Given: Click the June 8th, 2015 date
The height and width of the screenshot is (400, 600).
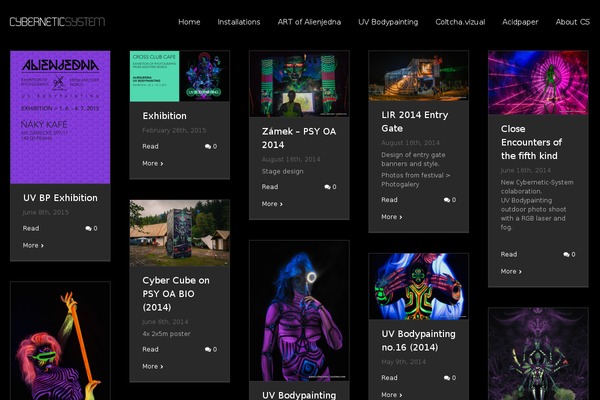Looking at the screenshot, I should click(x=46, y=212).
